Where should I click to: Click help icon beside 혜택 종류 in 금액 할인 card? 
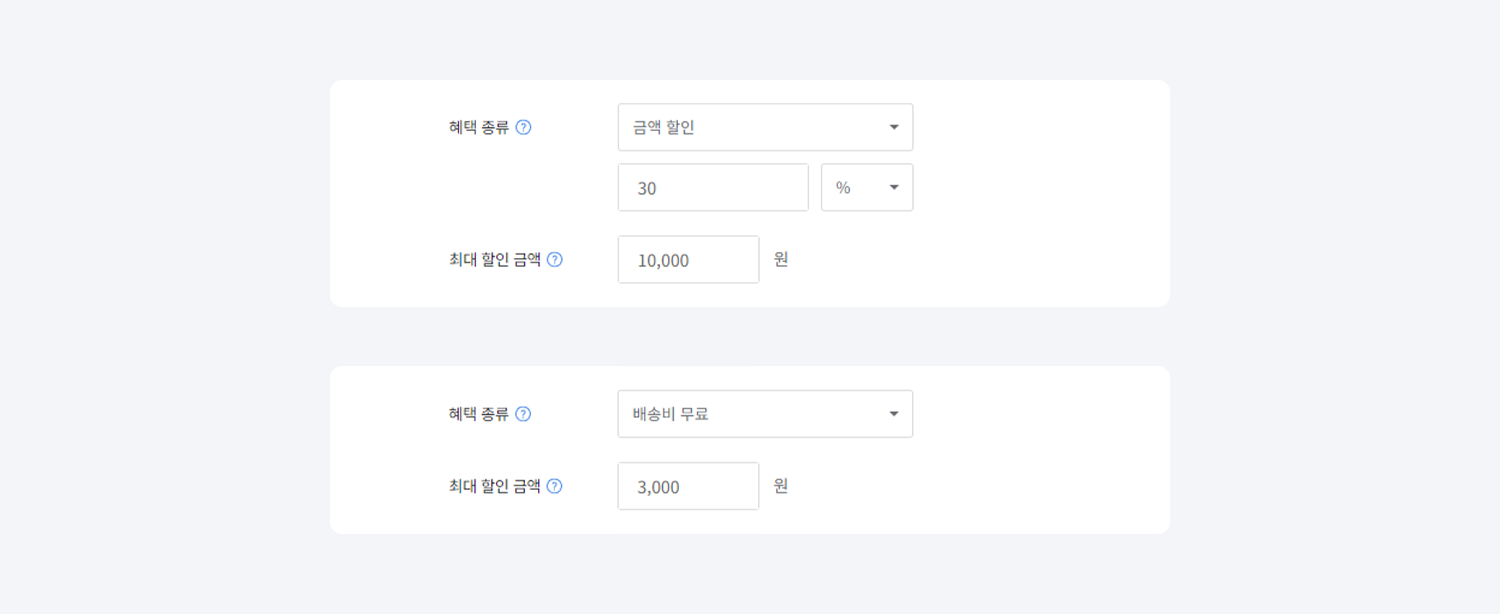[523, 128]
